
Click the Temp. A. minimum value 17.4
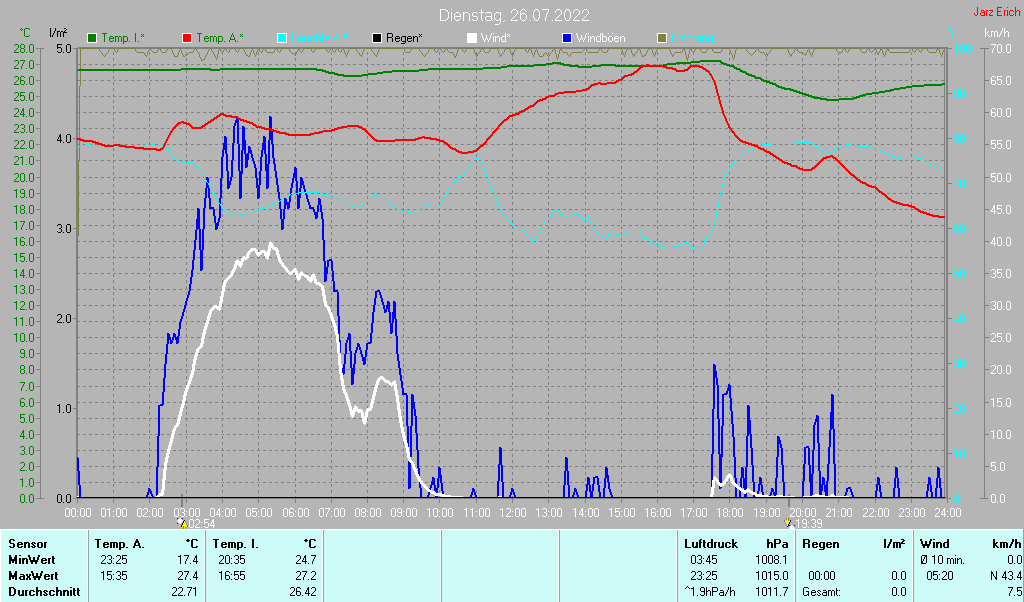187,560
